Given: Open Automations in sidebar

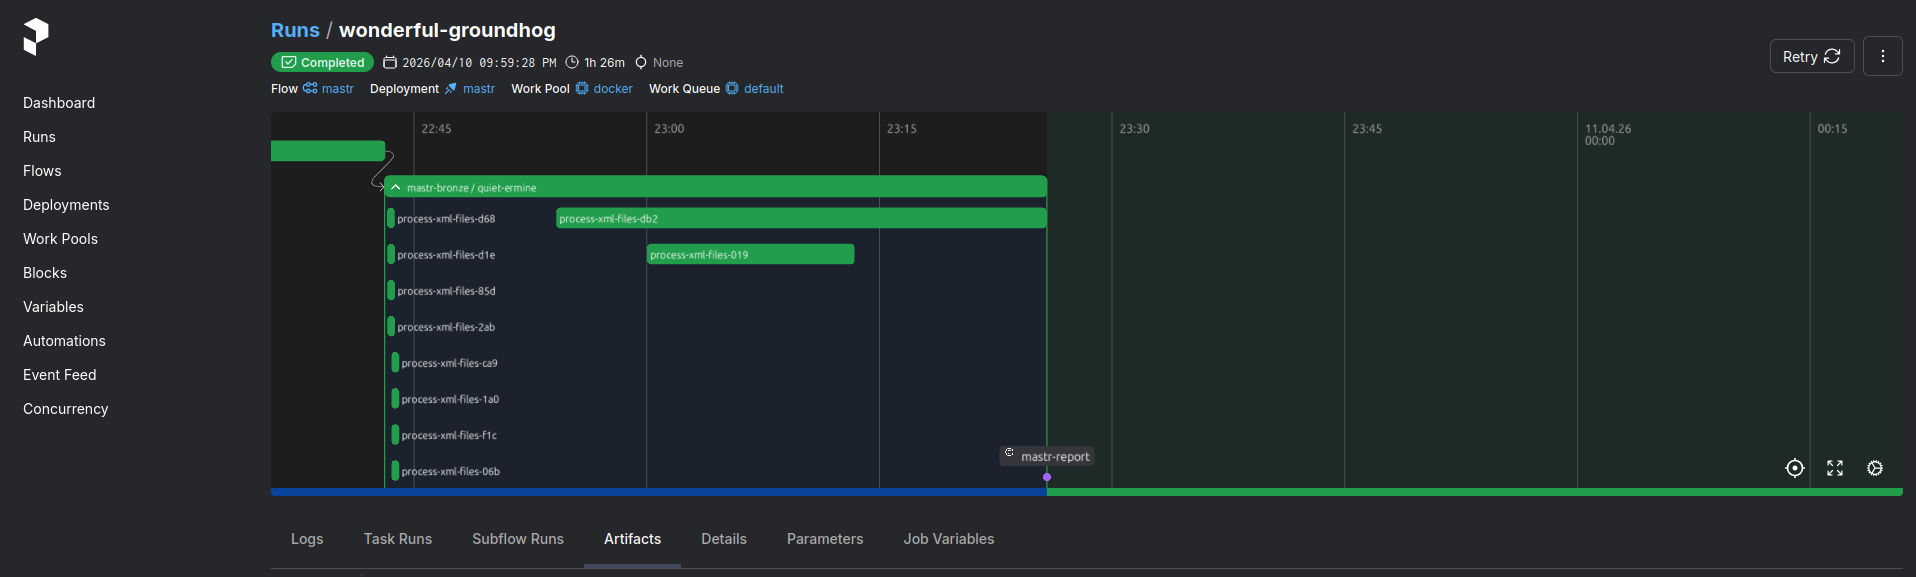Looking at the screenshot, I should click(64, 341).
